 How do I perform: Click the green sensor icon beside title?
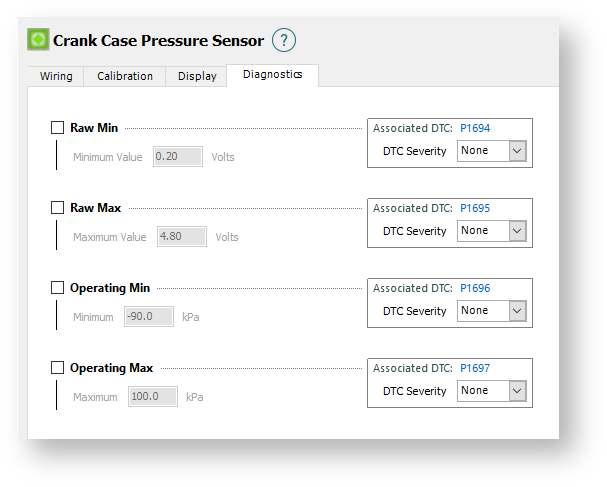point(38,41)
